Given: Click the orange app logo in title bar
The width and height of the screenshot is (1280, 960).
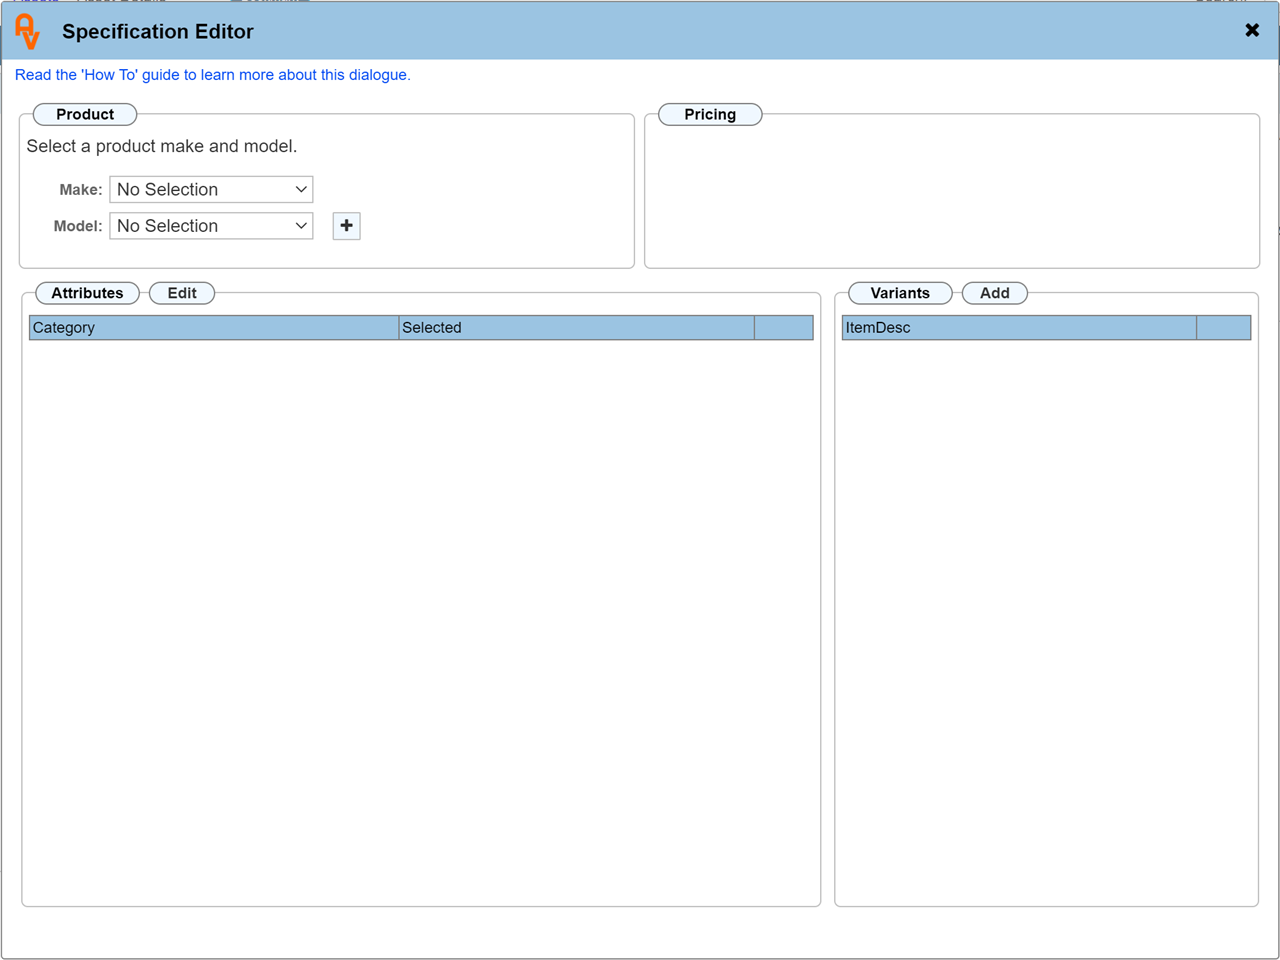Looking at the screenshot, I should (x=28, y=31).
